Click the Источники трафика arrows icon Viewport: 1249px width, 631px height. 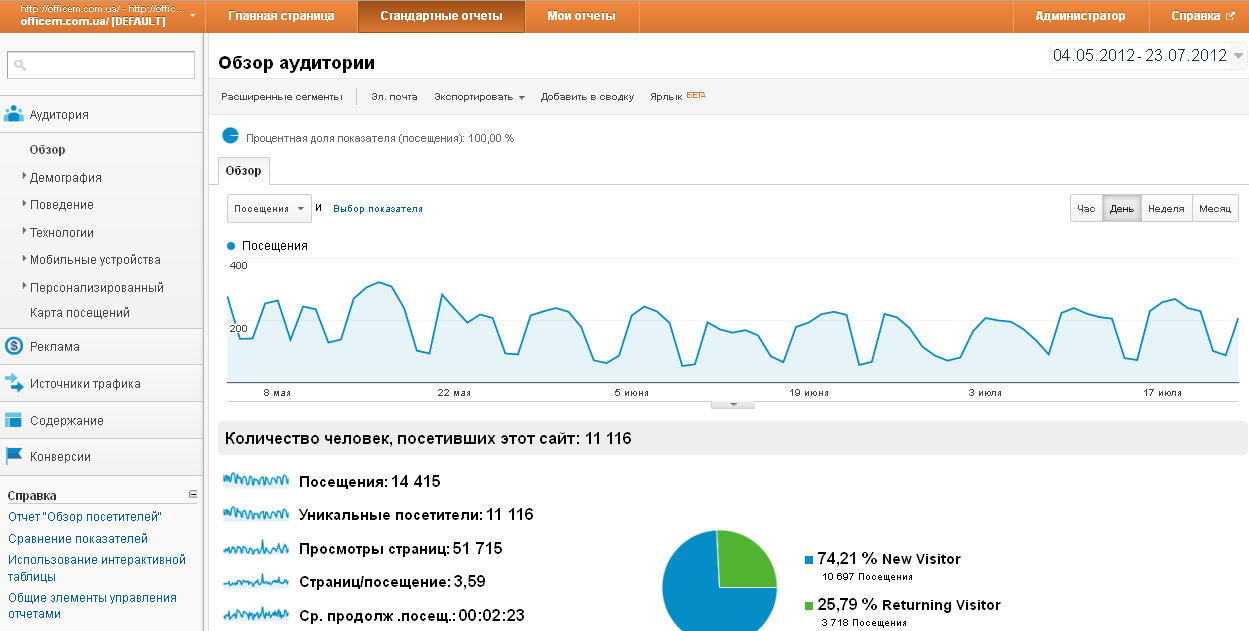(14, 383)
